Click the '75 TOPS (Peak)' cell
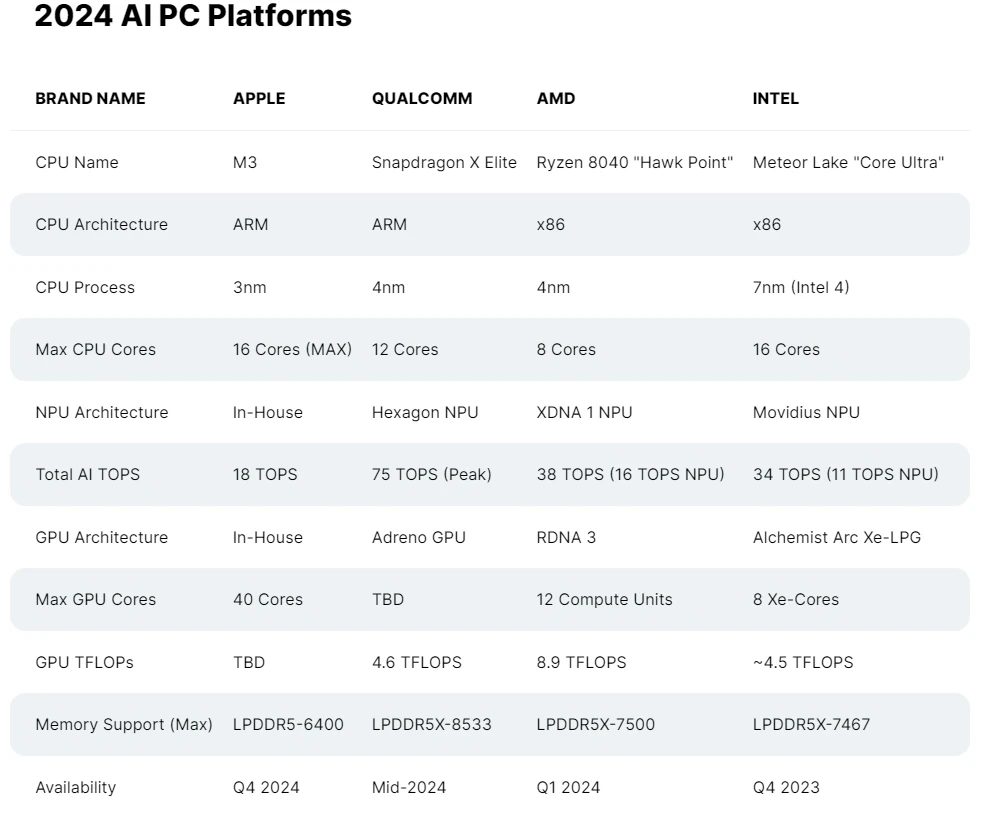This screenshot has height=838, width=999. (x=431, y=474)
